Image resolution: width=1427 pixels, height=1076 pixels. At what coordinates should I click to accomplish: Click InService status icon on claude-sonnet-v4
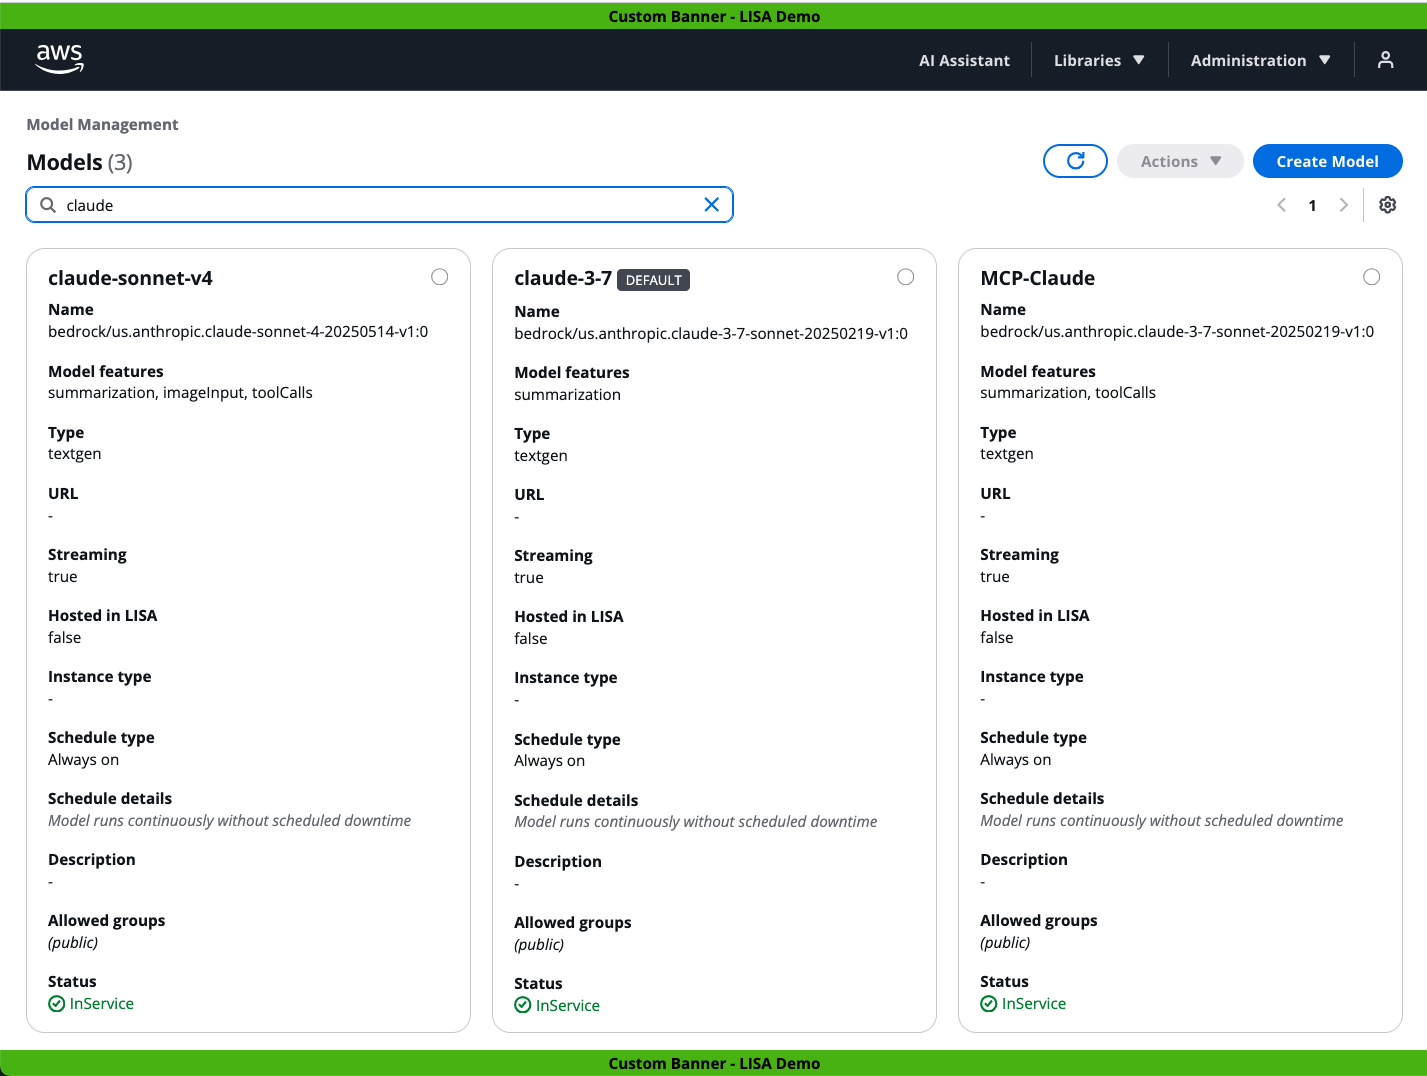tap(57, 1004)
